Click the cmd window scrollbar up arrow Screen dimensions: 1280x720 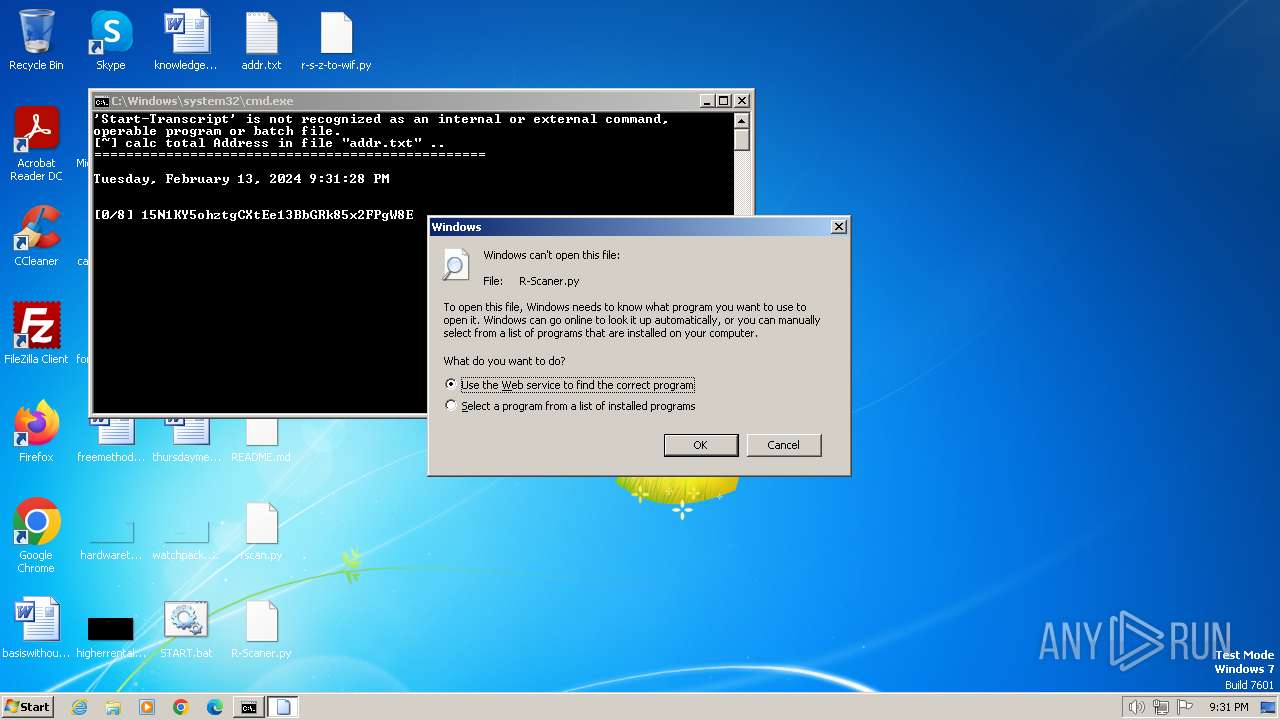pos(741,121)
